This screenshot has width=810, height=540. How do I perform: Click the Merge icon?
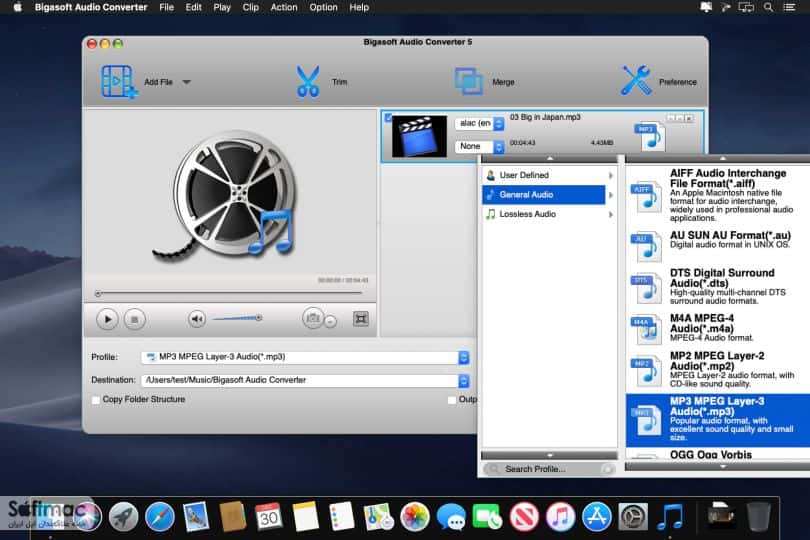(469, 82)
